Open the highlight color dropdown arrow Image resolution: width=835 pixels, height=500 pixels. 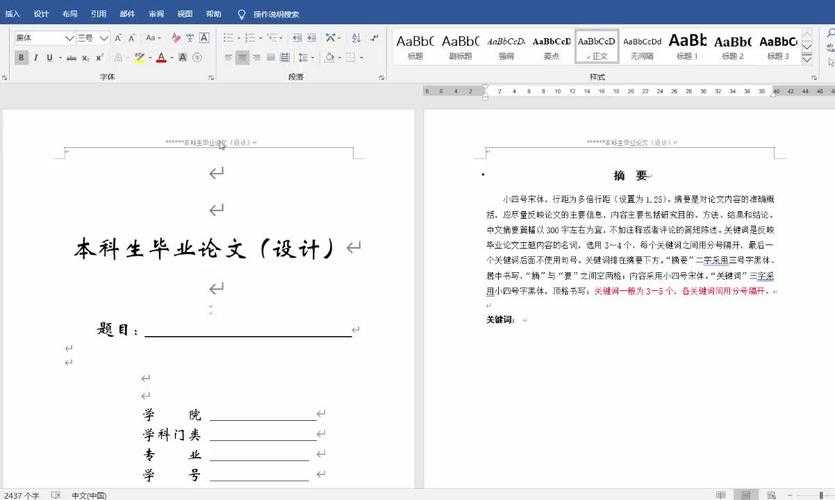point(150,58)
